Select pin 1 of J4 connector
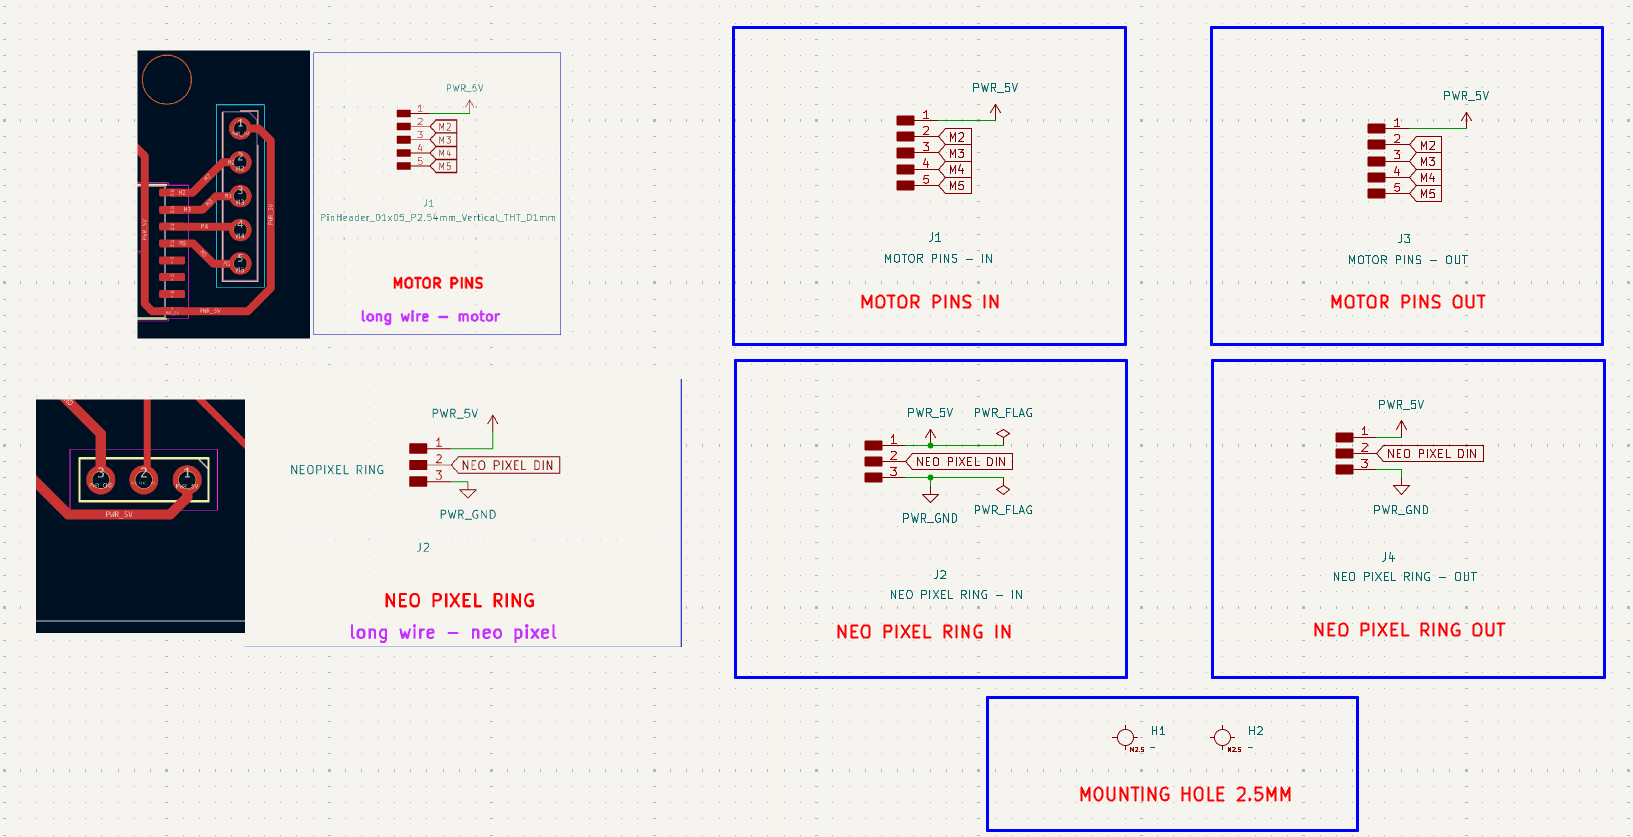 click(x=1356, y=436)
